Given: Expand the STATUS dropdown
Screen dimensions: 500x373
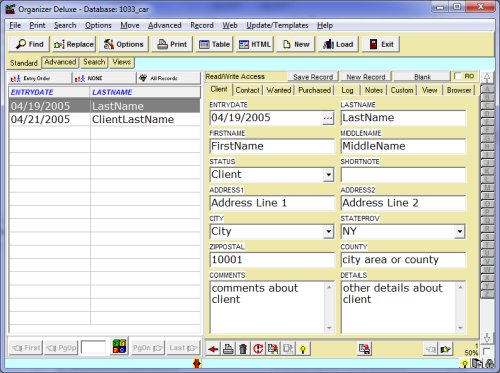Looking at the screenshot, I should tap(328, 175).
